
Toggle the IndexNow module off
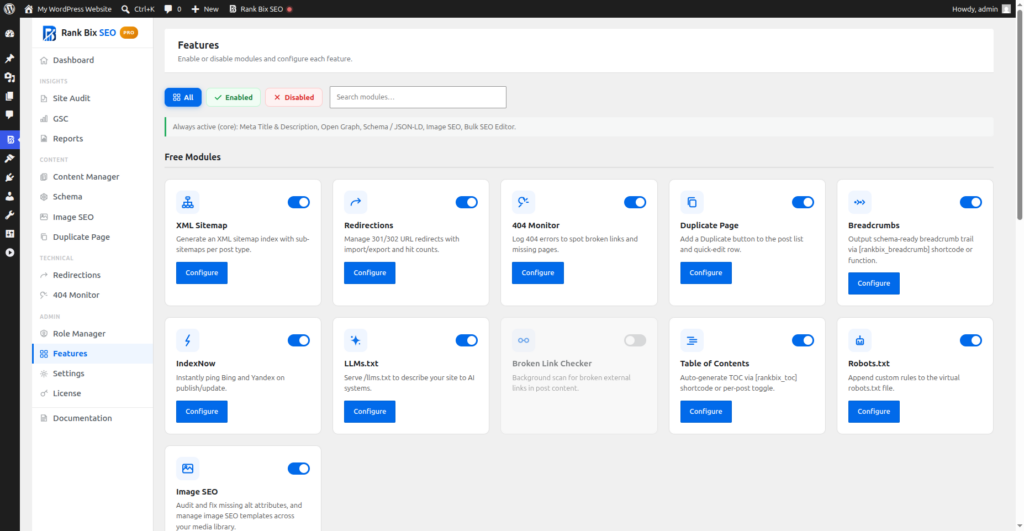point(298,340)
